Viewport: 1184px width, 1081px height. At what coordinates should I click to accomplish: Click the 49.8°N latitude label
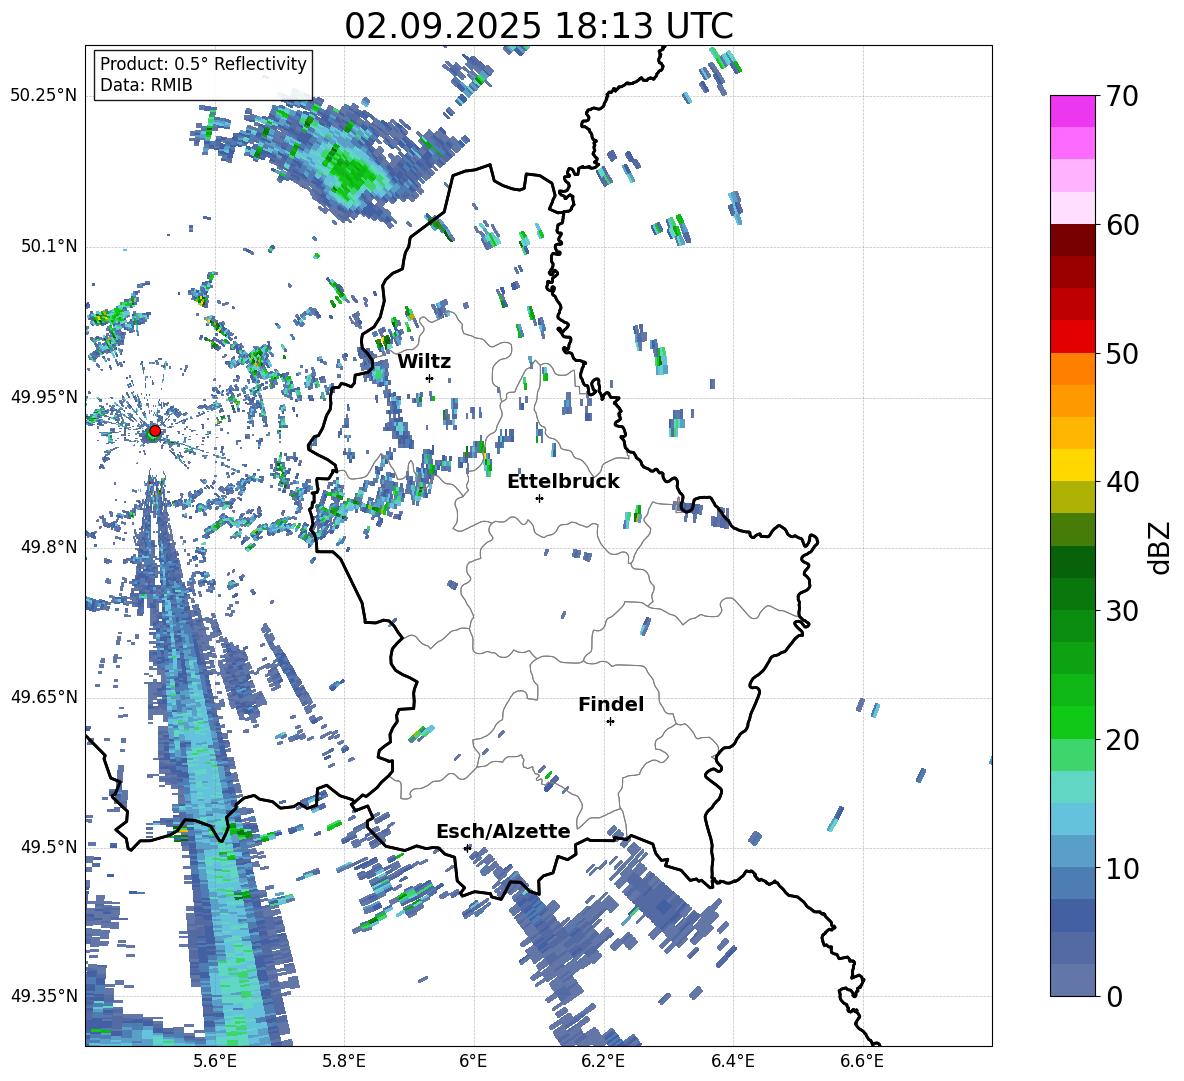tap(48, 547)
